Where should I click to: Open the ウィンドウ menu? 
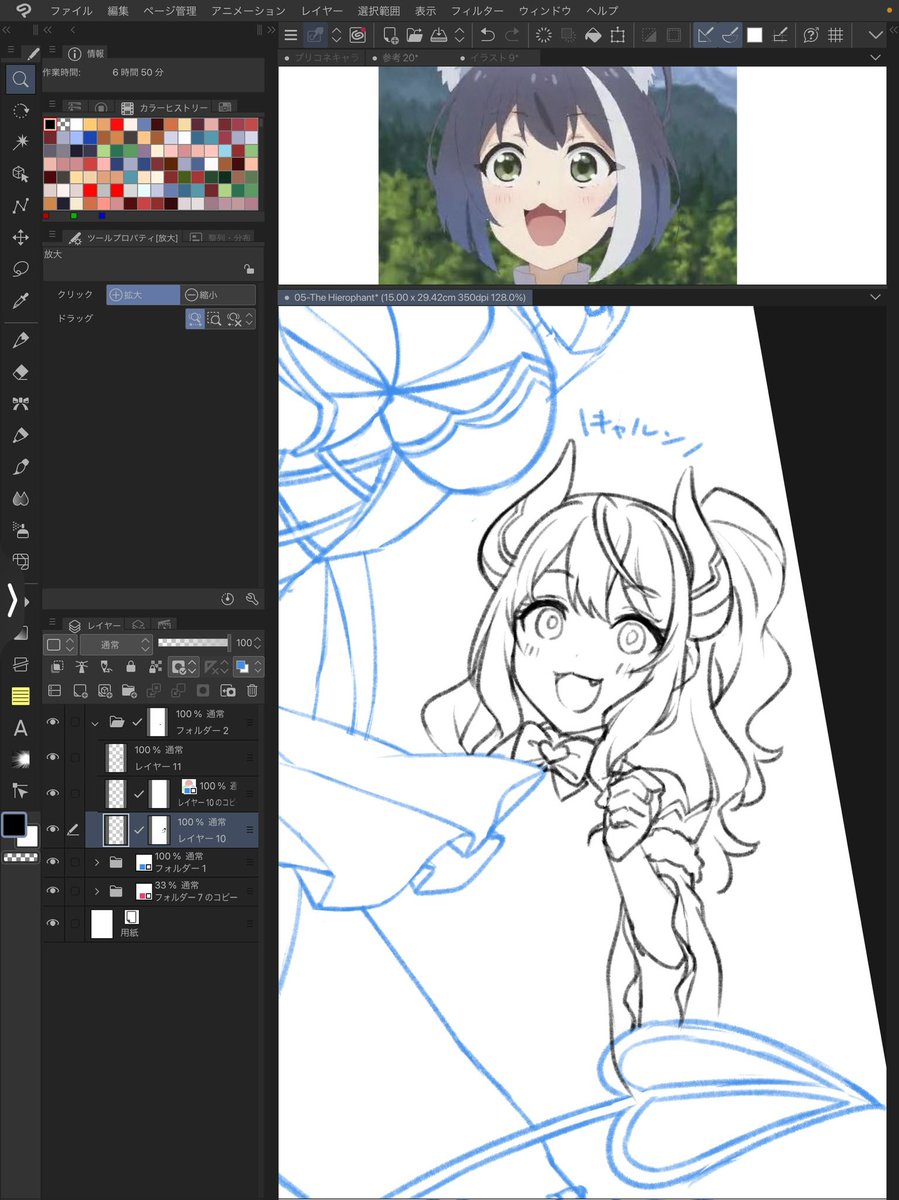pos(545,10)
